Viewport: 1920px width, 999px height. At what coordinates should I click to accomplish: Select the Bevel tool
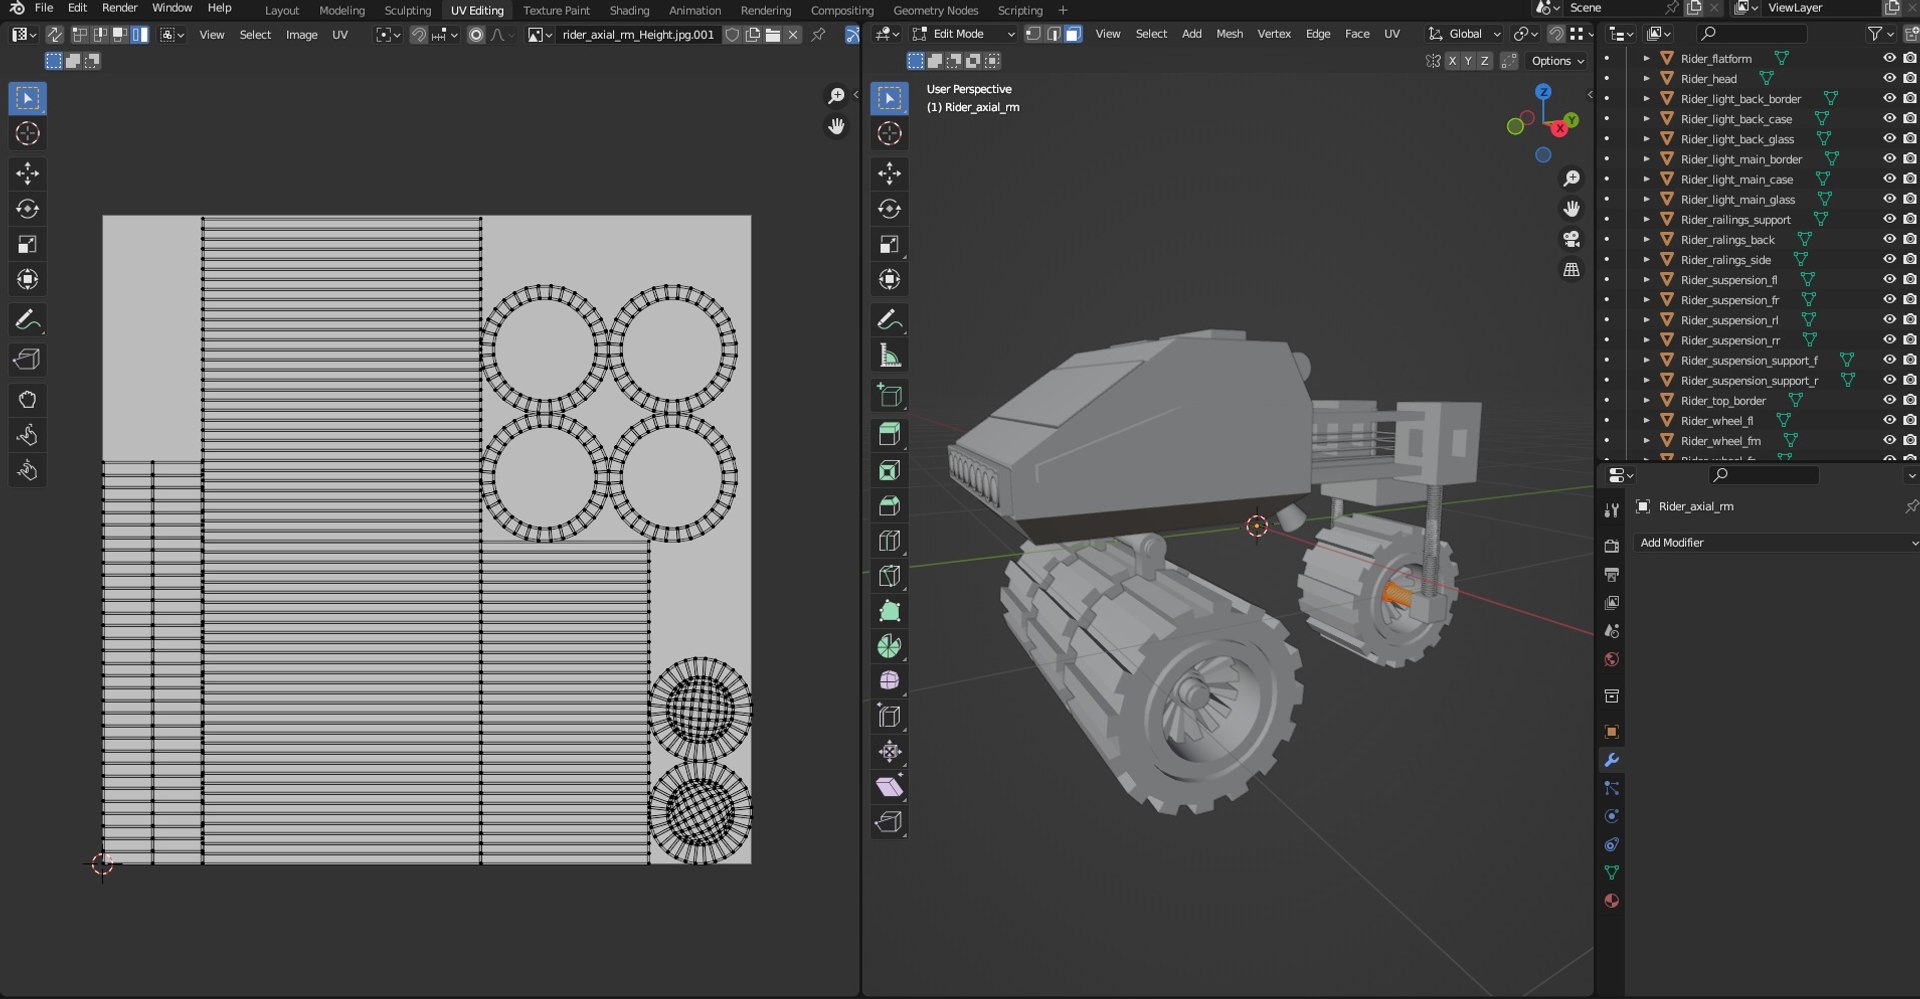(x=889, y=506)
